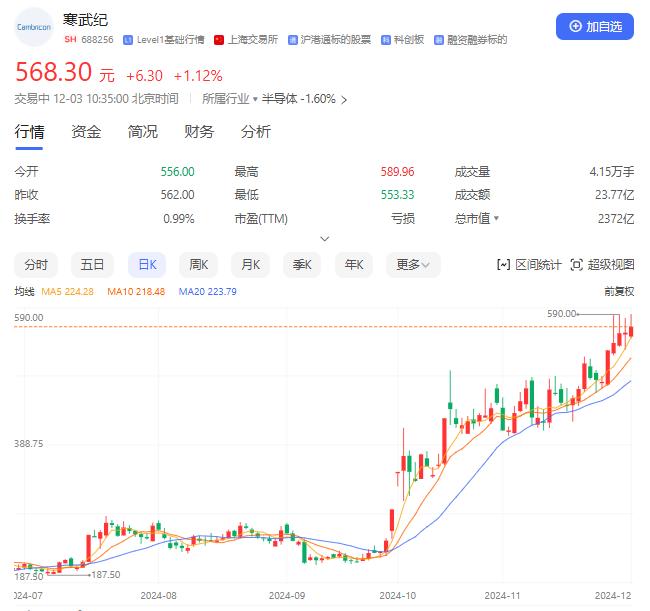
Task: Switch to 资金 tab
Action: pyautogui.click(x=86, y=132)
